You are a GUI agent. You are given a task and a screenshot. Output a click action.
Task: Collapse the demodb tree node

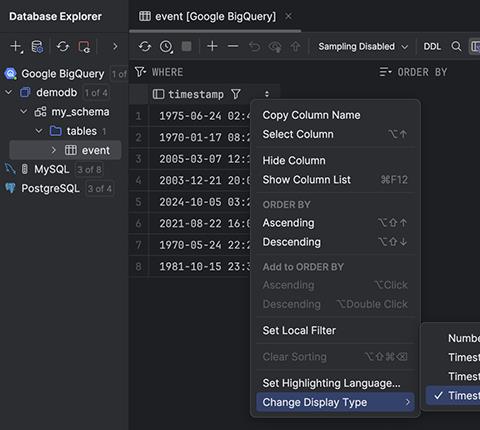tap(9, 92)
